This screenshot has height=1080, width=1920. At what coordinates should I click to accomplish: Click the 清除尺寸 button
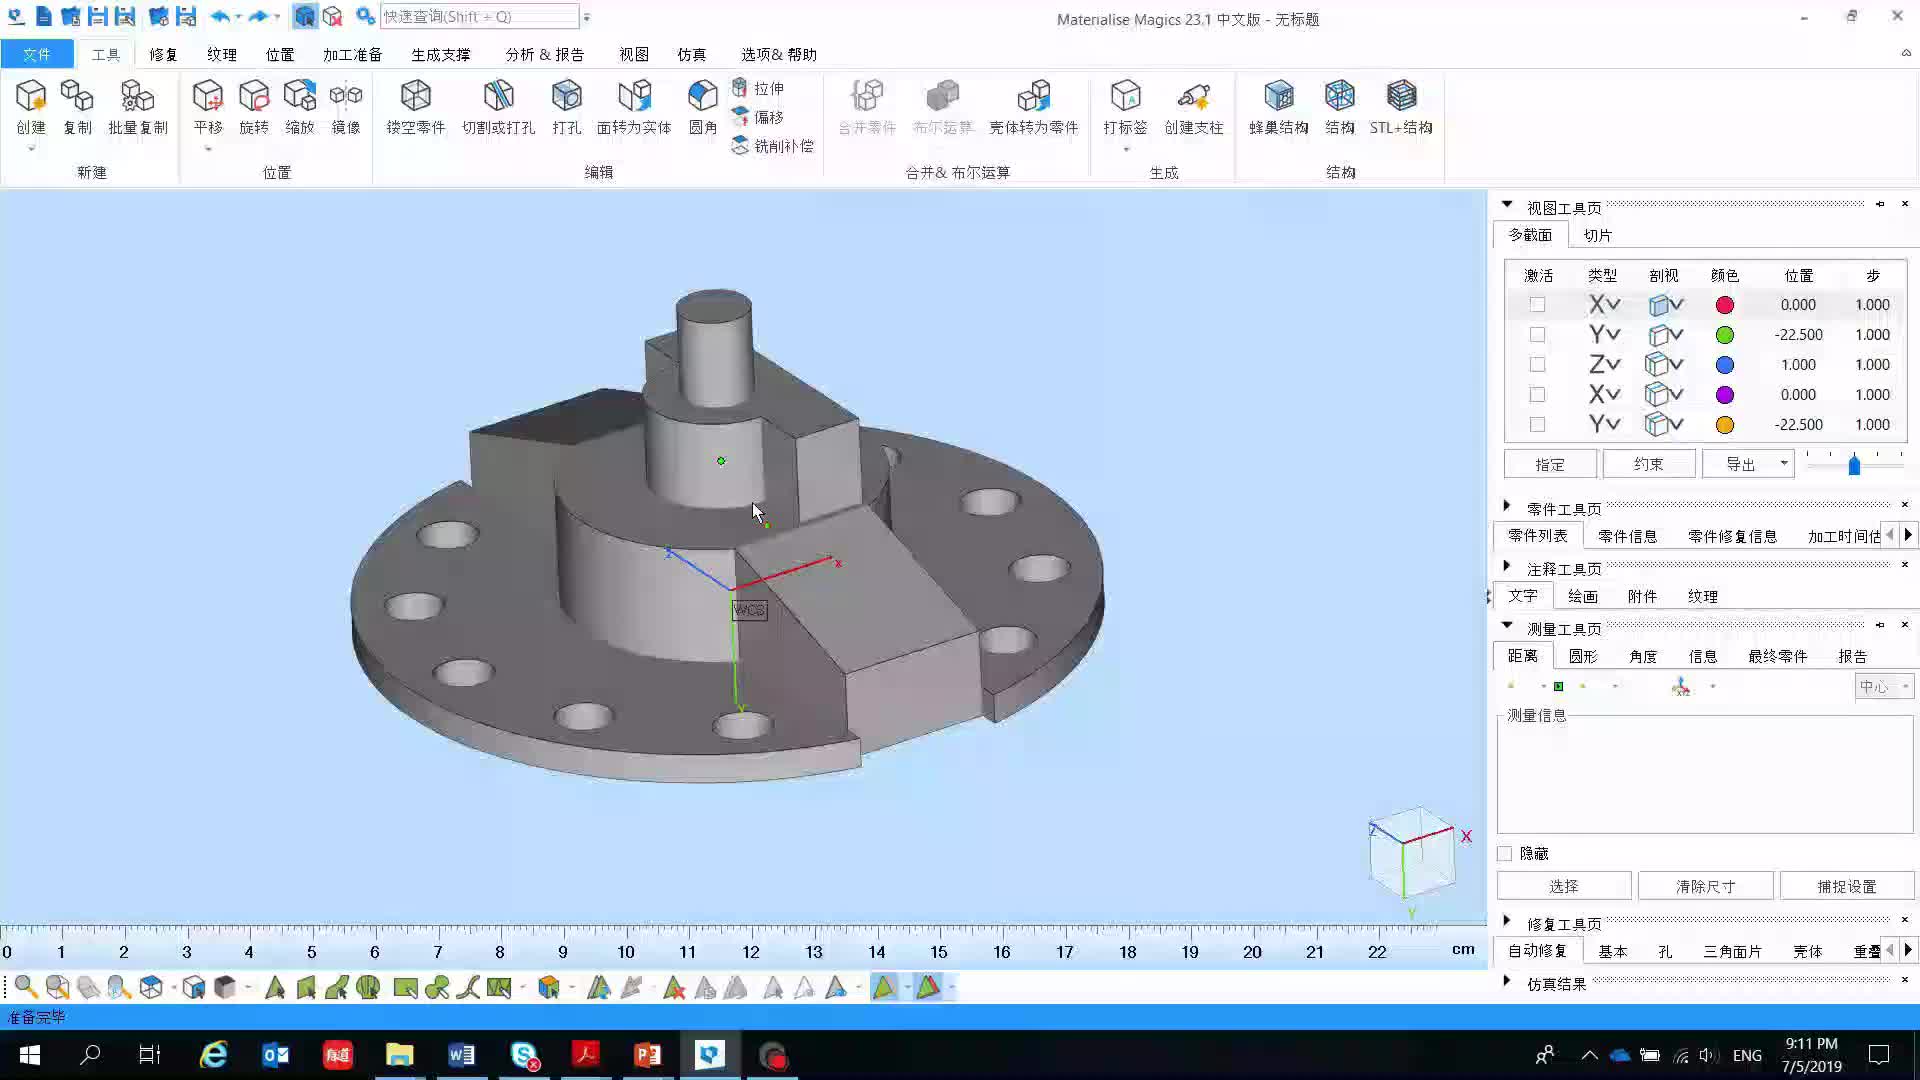1706,885
